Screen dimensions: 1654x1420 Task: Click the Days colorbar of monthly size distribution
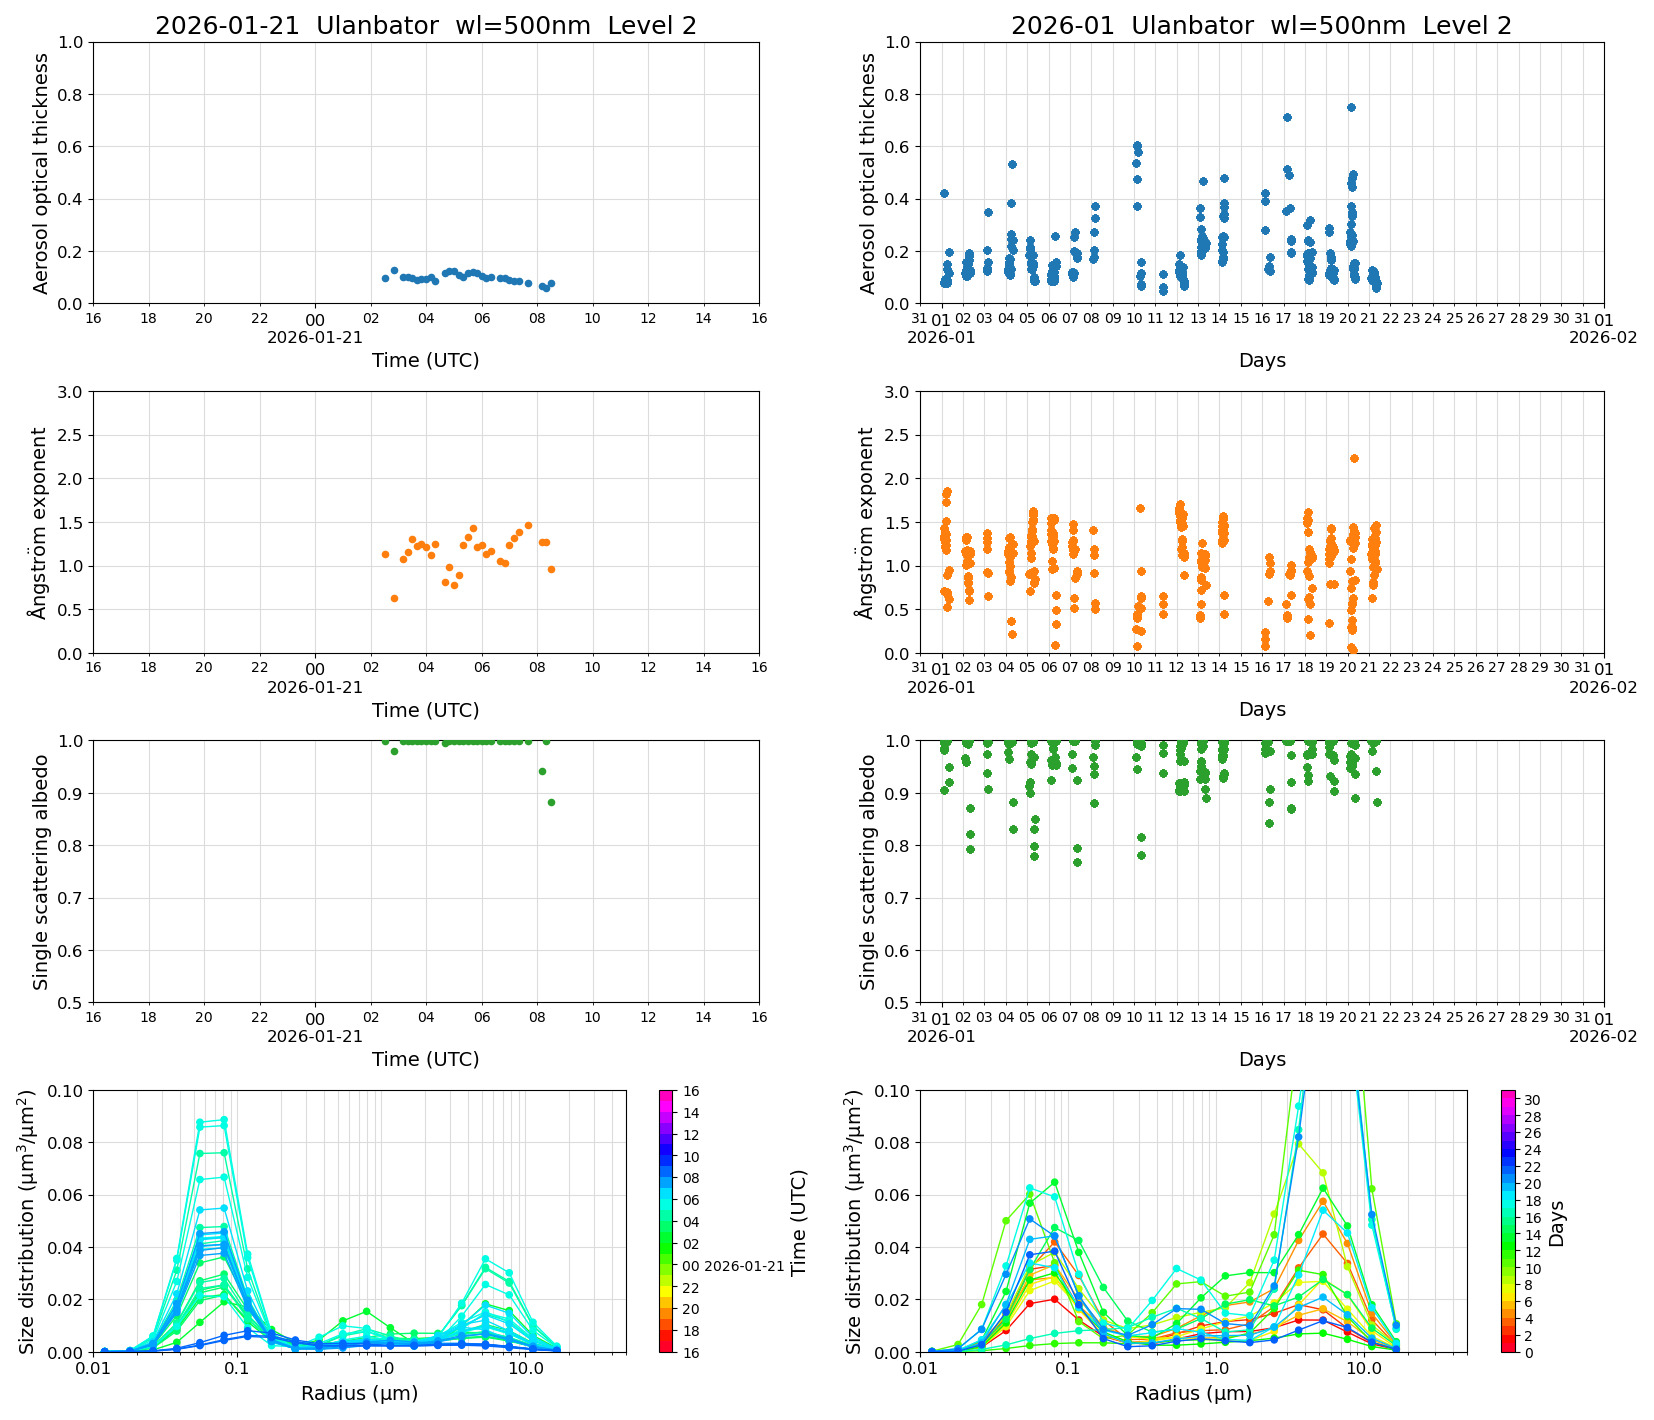tap(1508, 1221)
